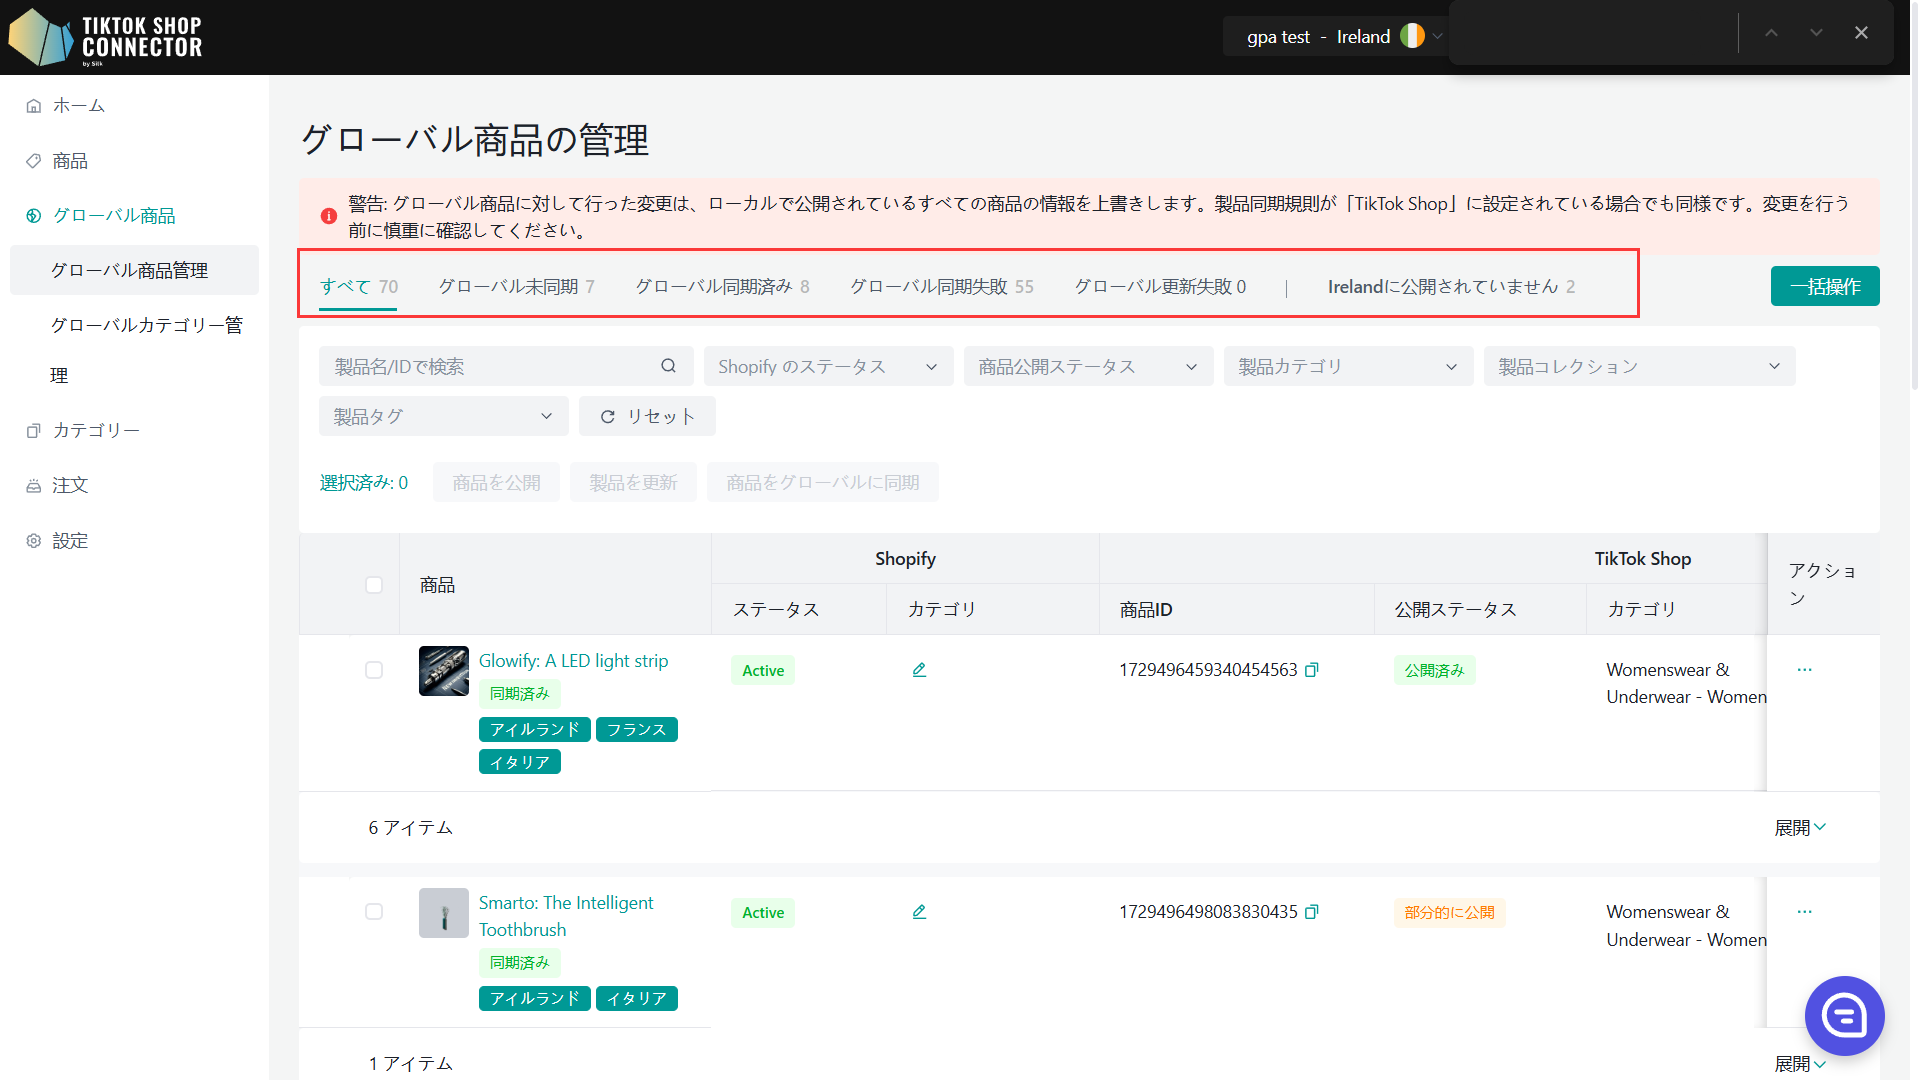Click the tag icon beside 商品
The width and height of the screenshot is (1920, 1080).
(34, 161)
